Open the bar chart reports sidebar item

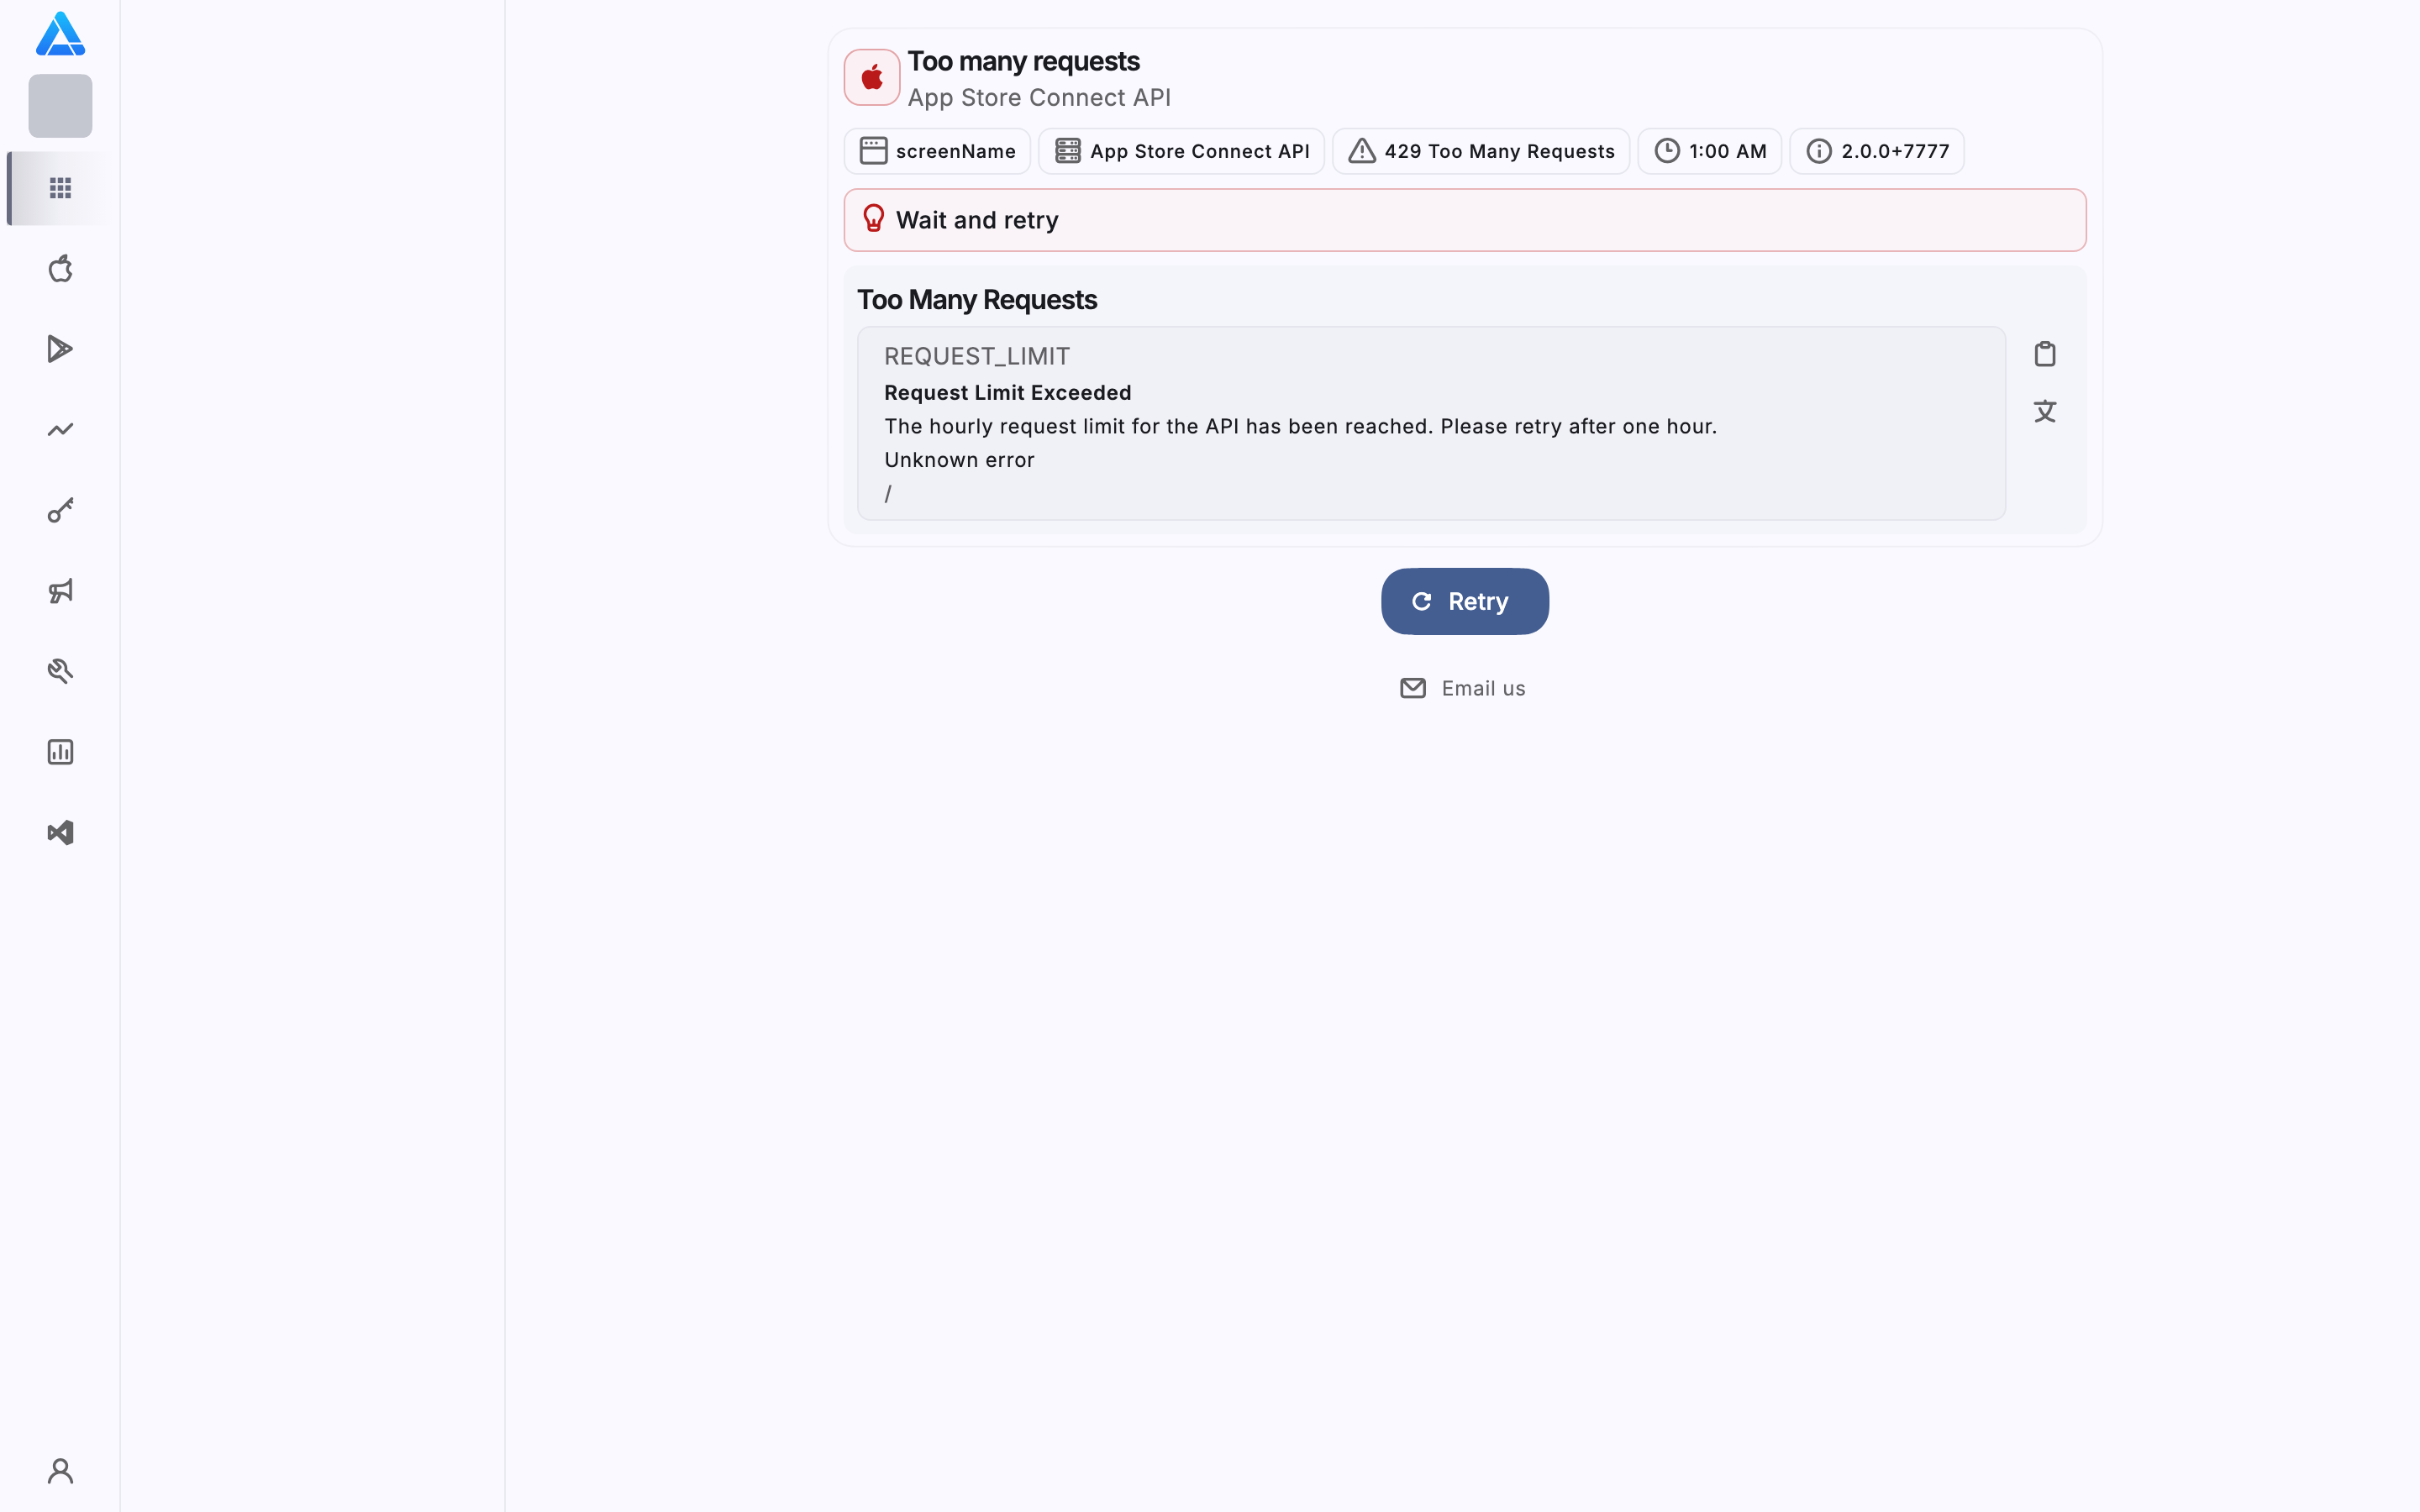point(60,752)
